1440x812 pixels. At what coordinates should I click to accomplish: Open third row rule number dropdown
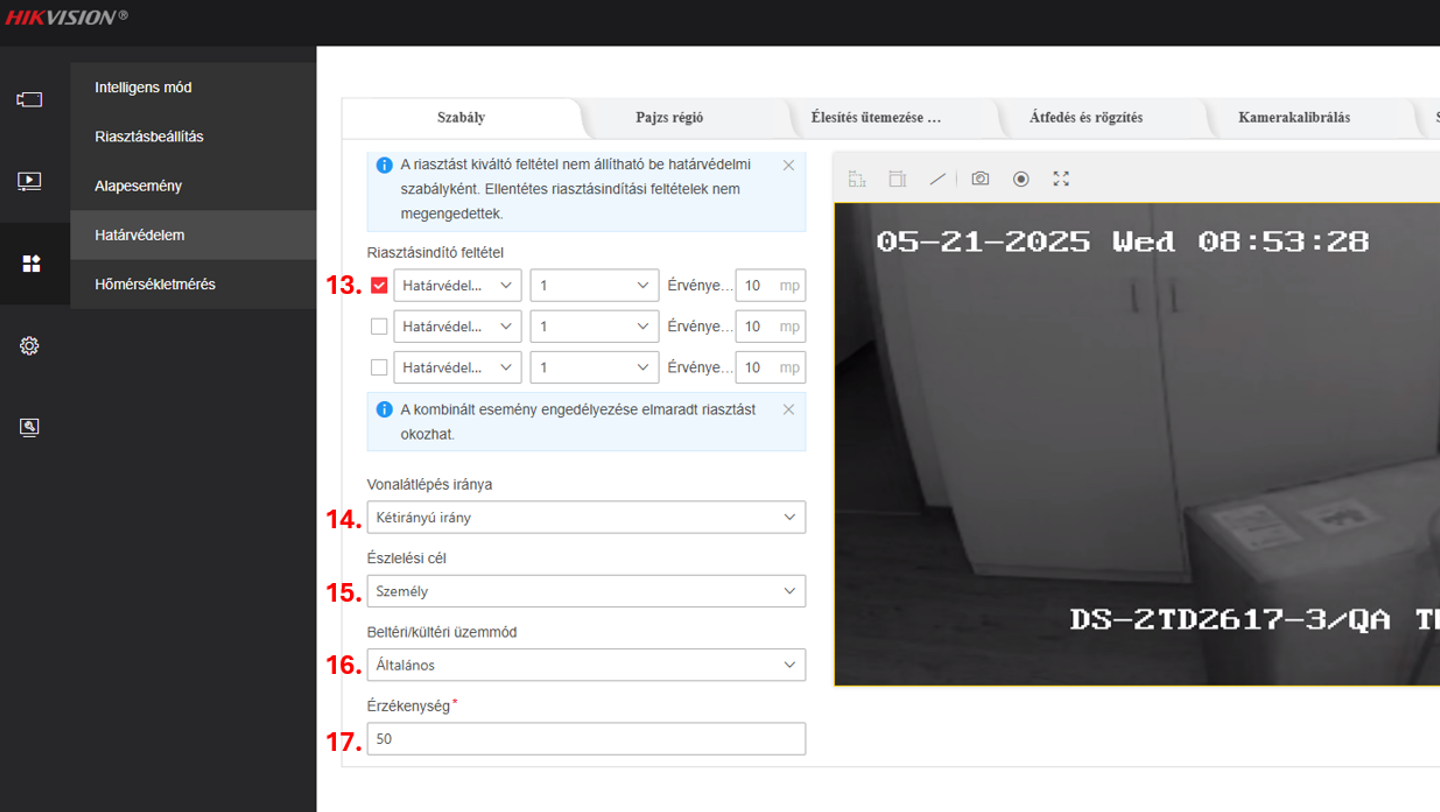594,367
